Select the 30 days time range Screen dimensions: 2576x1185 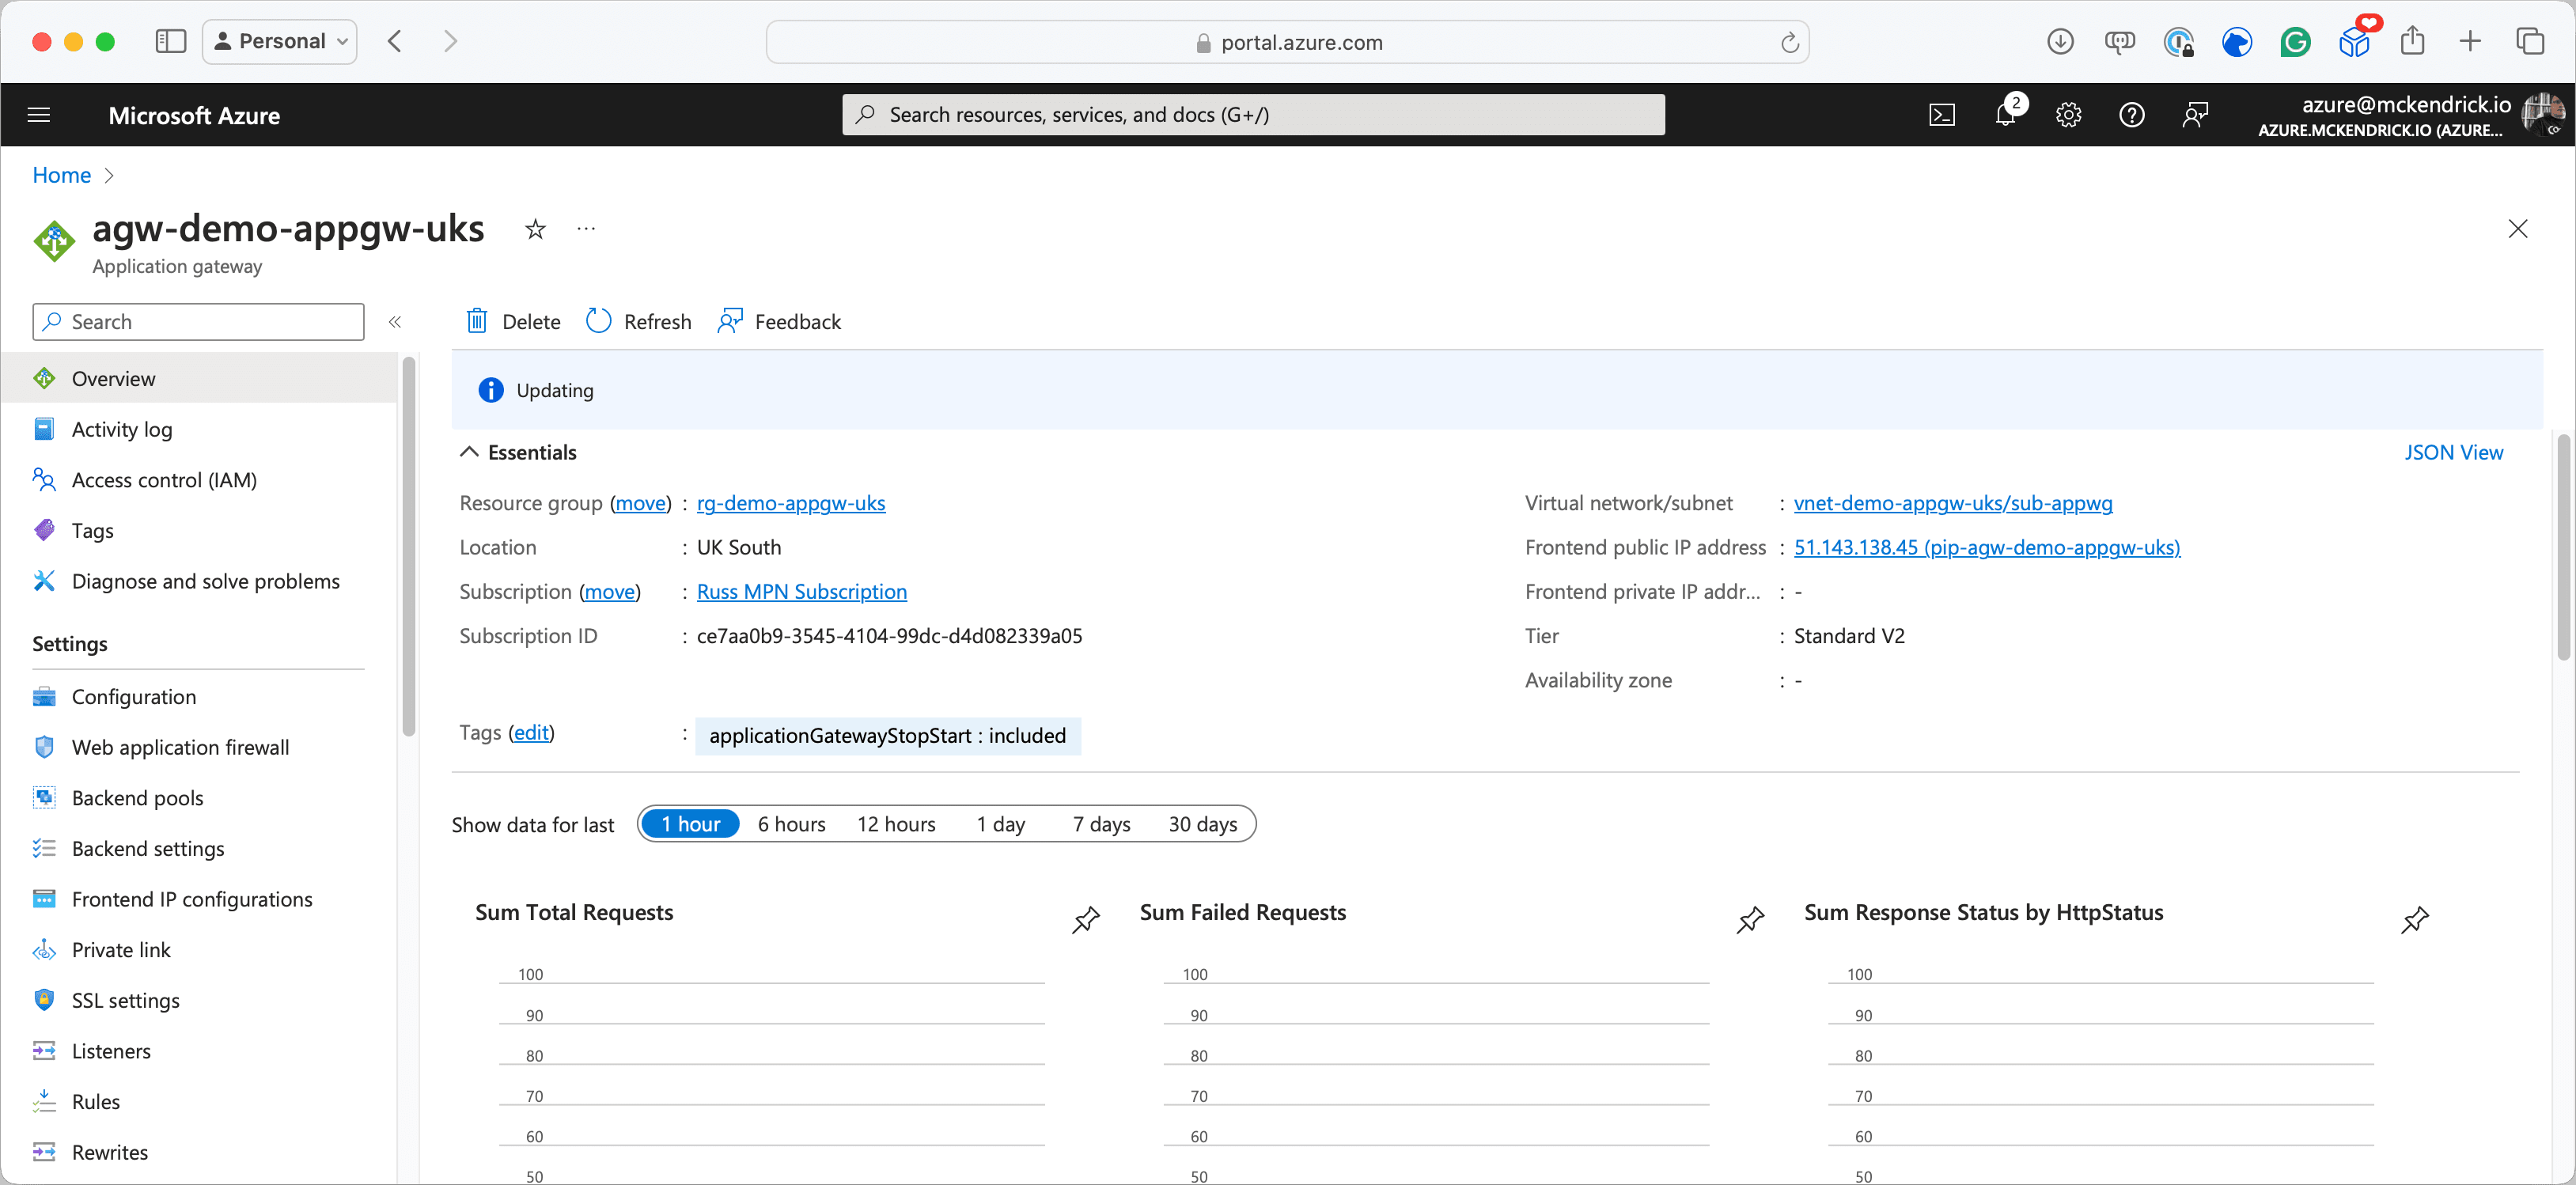click(x=1202, y=824)
